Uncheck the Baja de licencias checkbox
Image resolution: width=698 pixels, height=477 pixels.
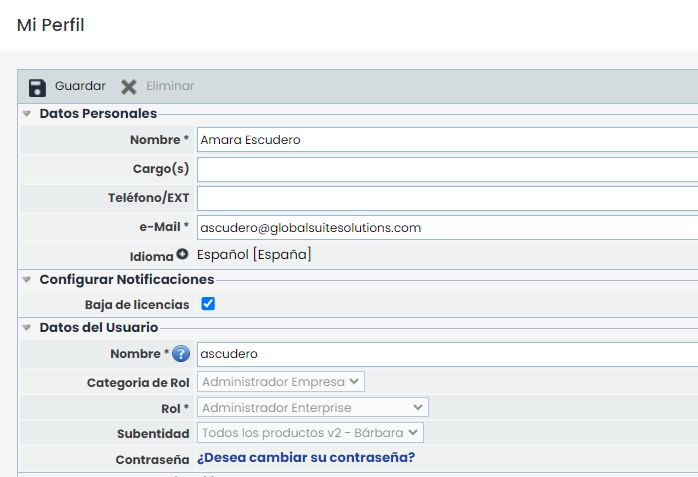(208, 303)
